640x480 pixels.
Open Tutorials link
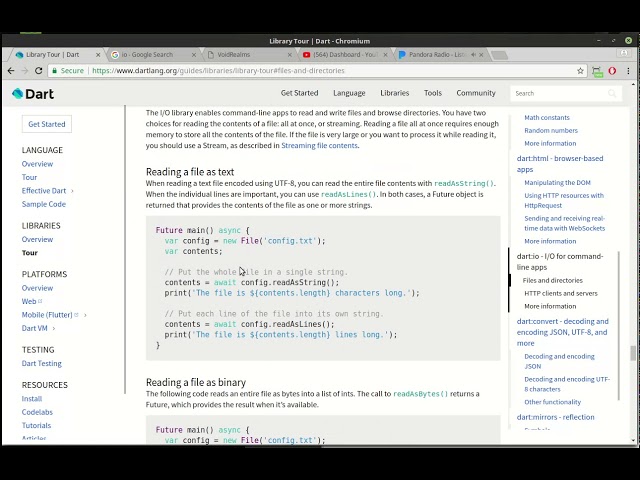click(36, 425)
